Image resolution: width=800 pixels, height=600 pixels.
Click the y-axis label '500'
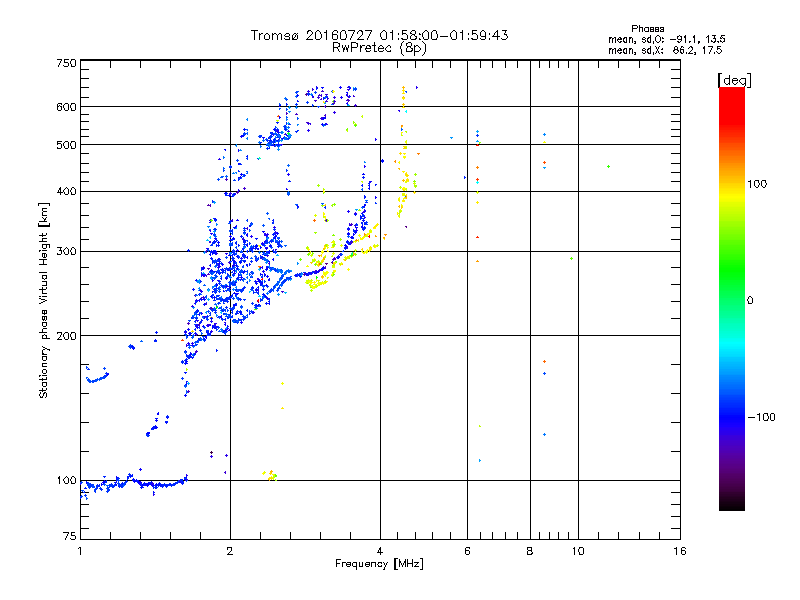tap(66, 145)
